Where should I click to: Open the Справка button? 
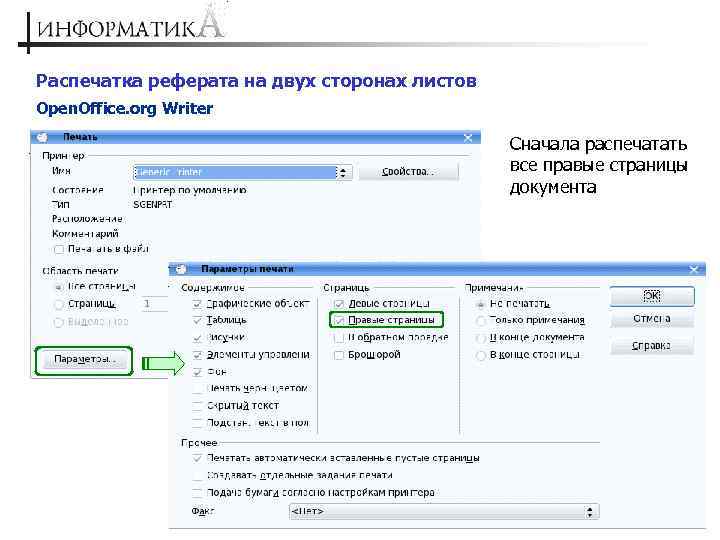click(652, 346)
